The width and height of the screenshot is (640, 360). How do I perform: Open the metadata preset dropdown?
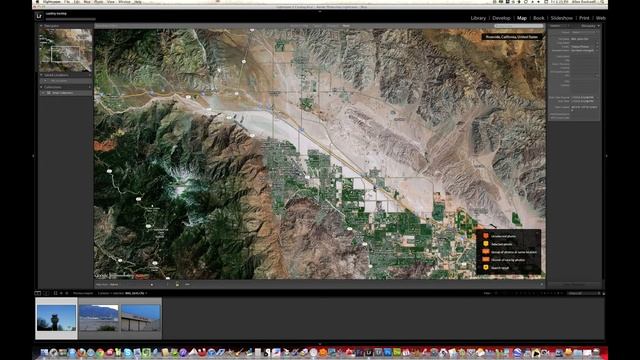(584, 32)
